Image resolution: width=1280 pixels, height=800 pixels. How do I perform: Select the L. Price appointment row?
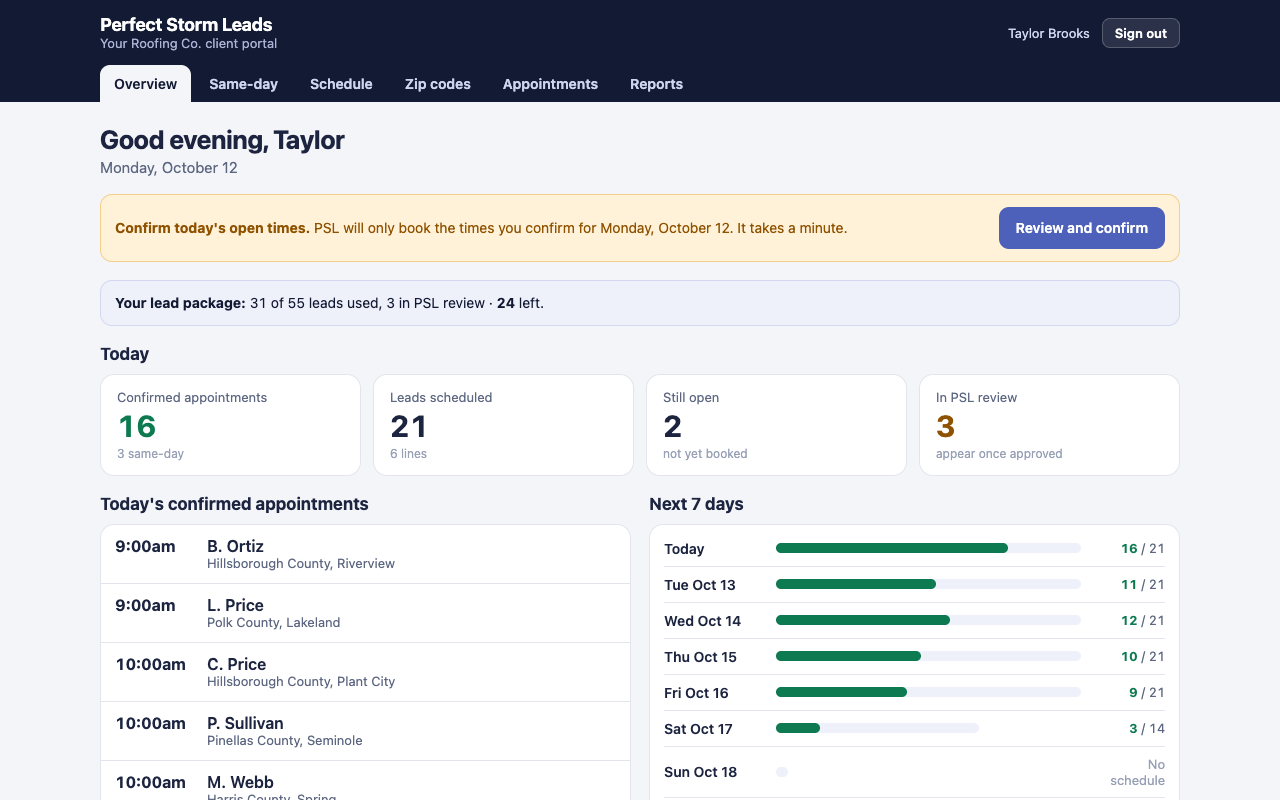[365, 613]
